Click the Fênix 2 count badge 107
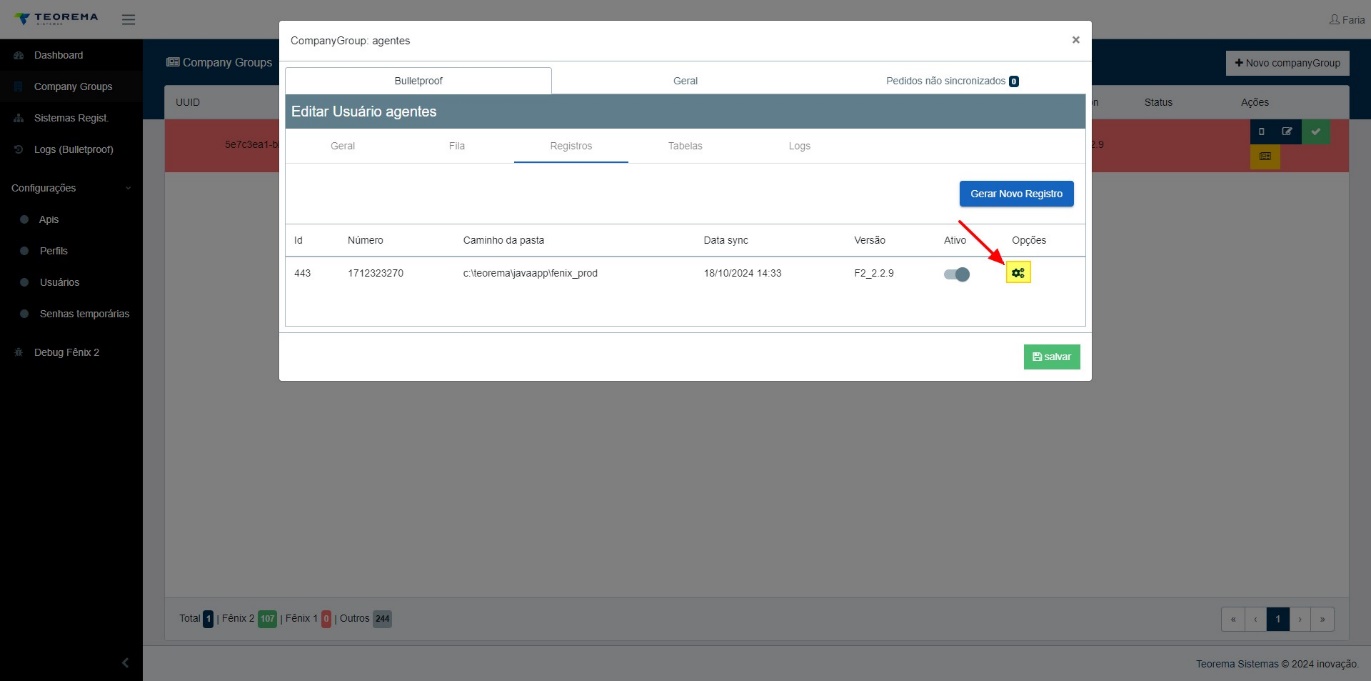The image size is (1371, 681). pyautogui.click(x=267, y=619)
